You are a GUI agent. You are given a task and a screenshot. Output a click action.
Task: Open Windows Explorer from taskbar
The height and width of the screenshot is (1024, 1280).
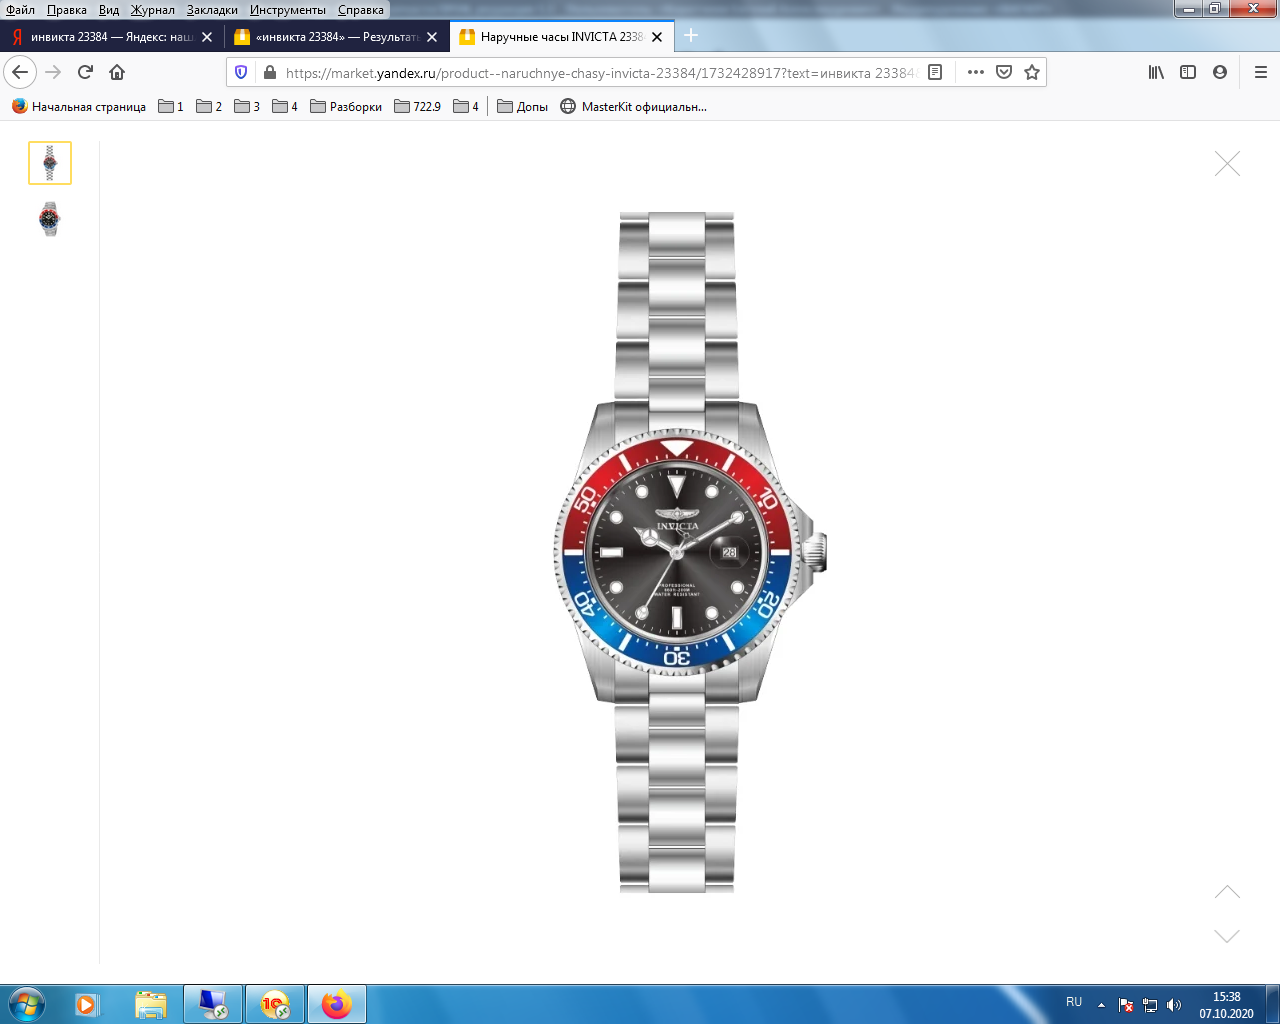click(x=151, y=1004)
